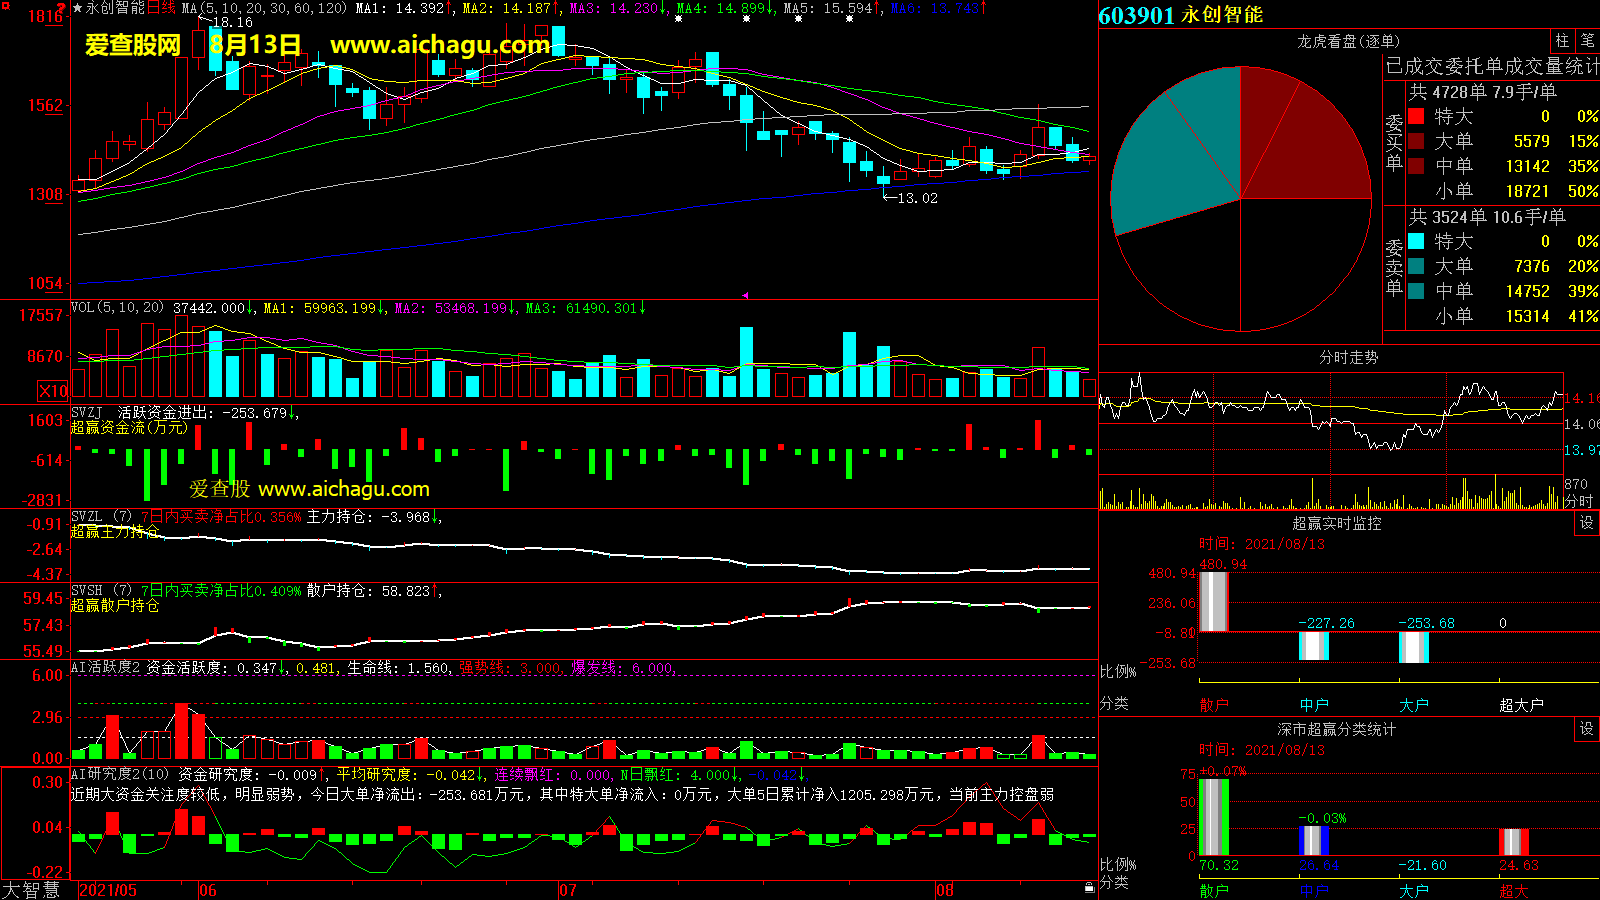Click 日线 period label in chart header
The height and width of the screenshot is (900, 1600).
(162, 8)
